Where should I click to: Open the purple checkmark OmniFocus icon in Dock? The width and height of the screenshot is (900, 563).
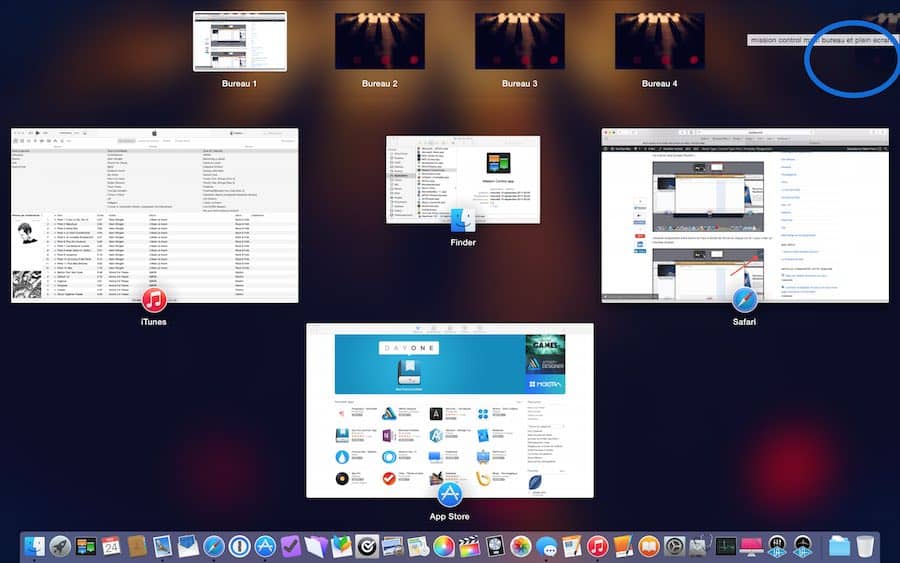[x=290, y=546]
